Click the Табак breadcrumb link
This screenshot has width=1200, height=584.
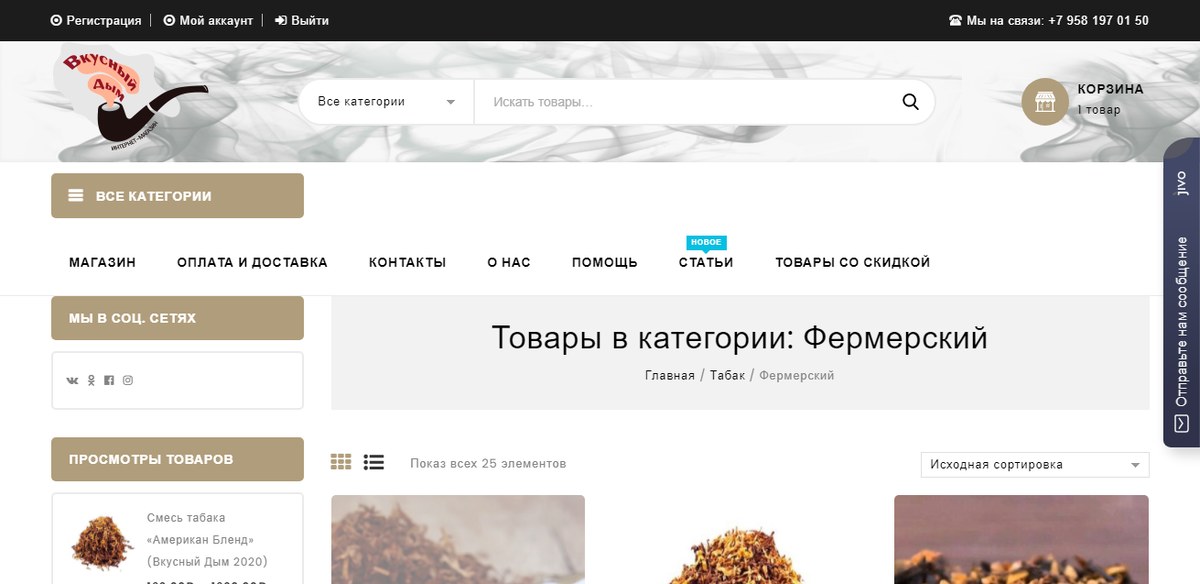[728, 375]
